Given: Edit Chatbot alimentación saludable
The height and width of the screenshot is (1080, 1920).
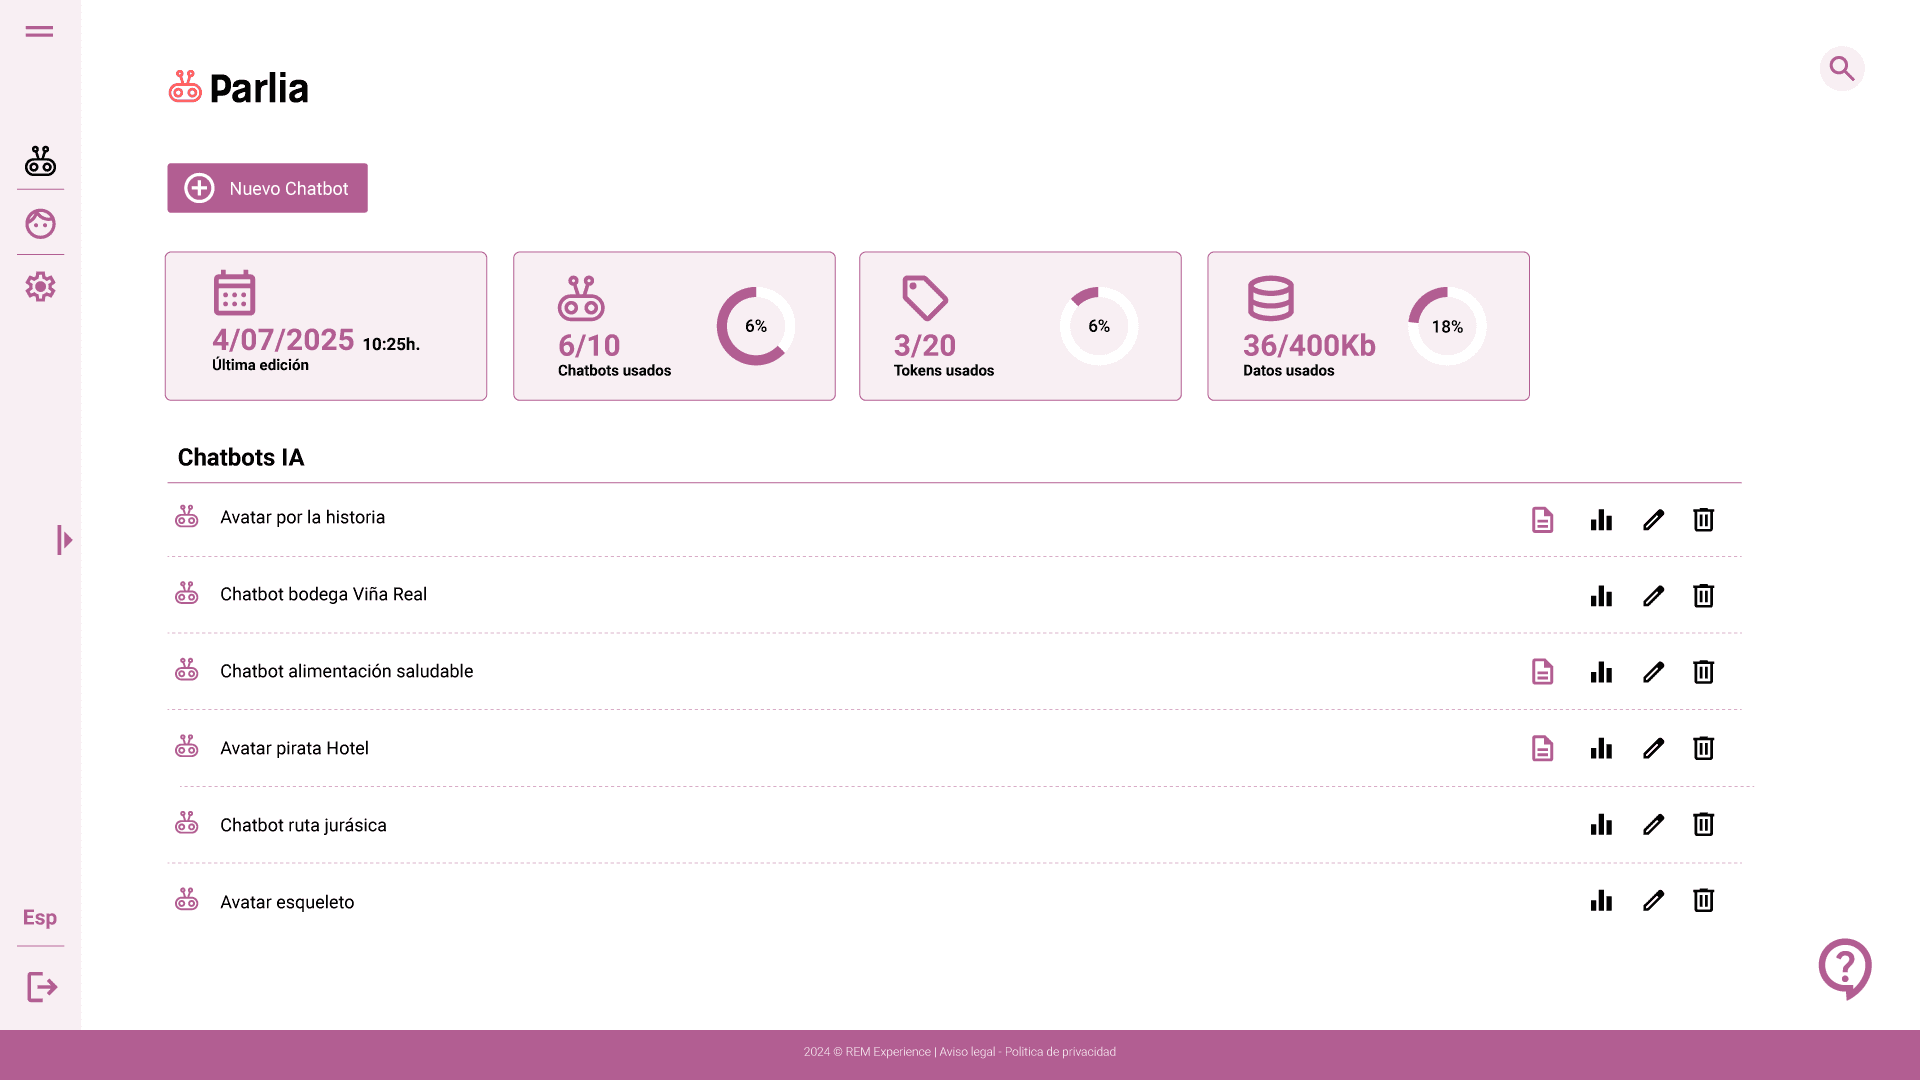Looking at the screenshot, I should [1653, 672].
